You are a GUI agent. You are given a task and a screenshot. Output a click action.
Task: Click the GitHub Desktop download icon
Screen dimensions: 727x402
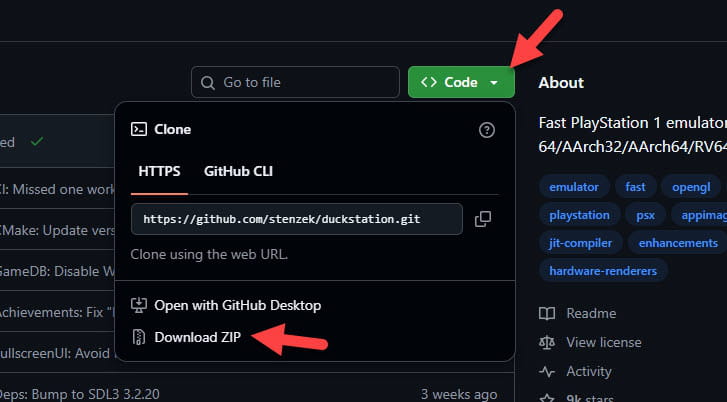[x=139, y=305]
